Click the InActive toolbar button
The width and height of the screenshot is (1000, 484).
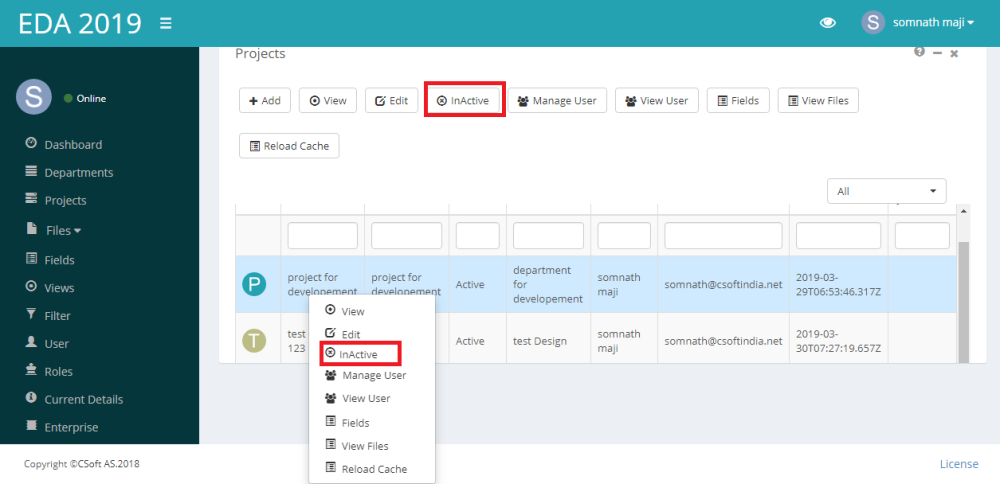(462, 101)
